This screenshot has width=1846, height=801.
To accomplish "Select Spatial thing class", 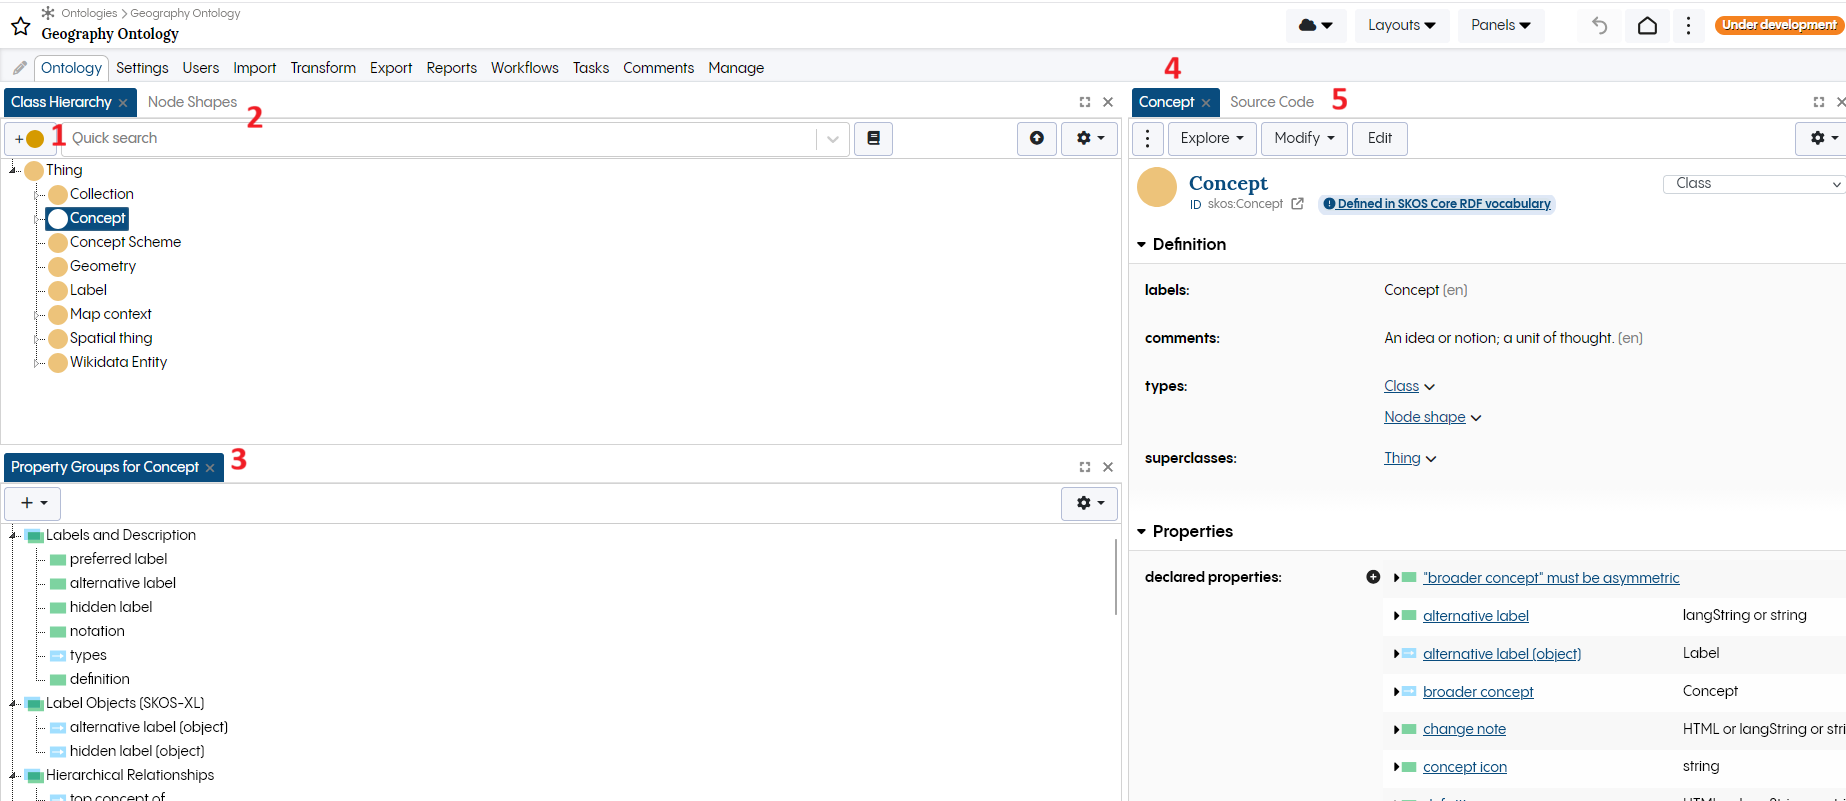I will pyautogui.click(x=111, y=338).
